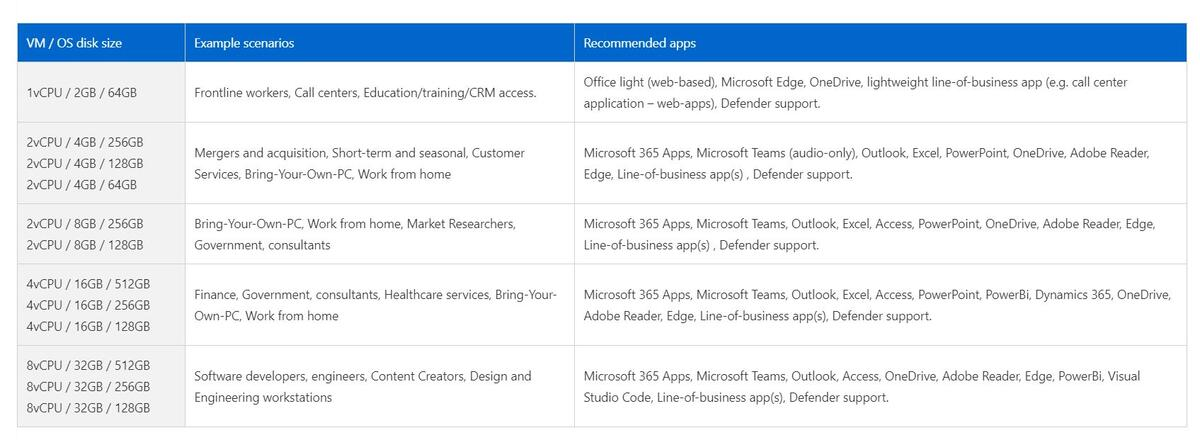The width and height of the screenshot is (1200, 440).
Task: Select the 4vCPU / 16GB / 512GB entry
Action: (88, 284)
